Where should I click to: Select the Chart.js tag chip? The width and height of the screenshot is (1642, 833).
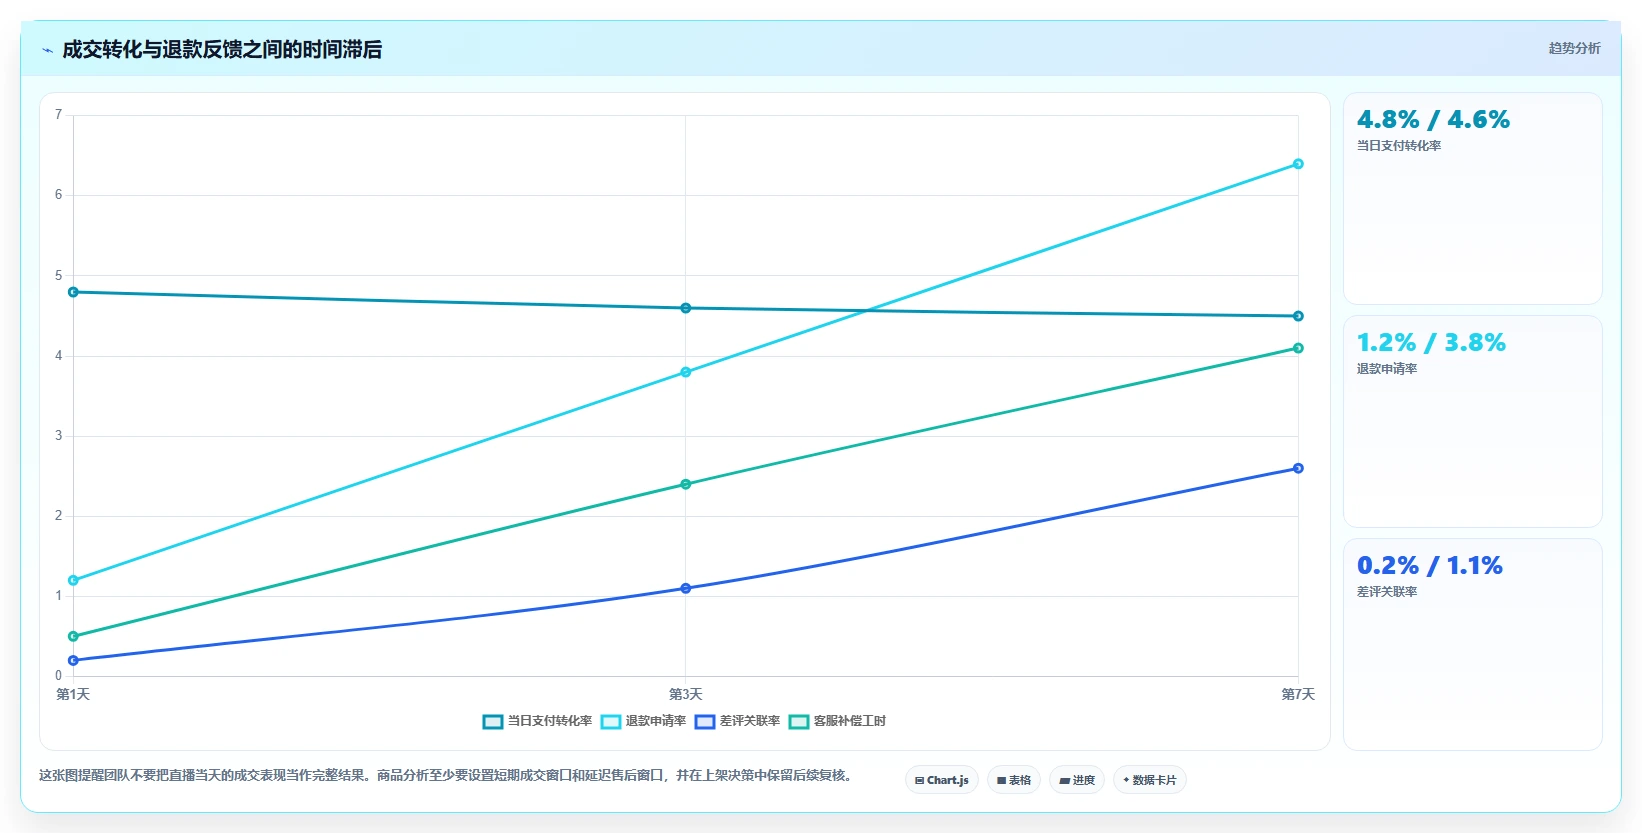pyautogui.click(x=942, y=780)
